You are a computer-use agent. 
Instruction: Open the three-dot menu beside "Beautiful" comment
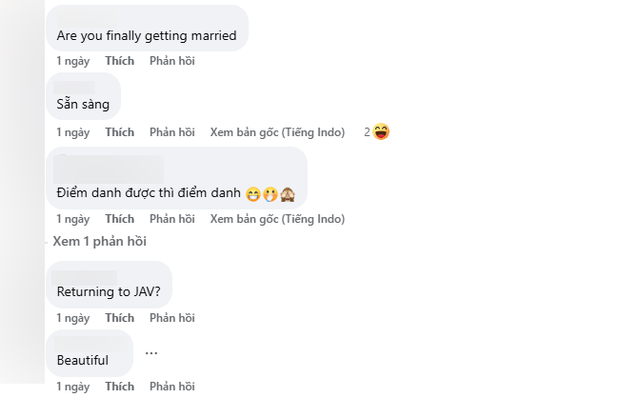click(x=151, y=353)
